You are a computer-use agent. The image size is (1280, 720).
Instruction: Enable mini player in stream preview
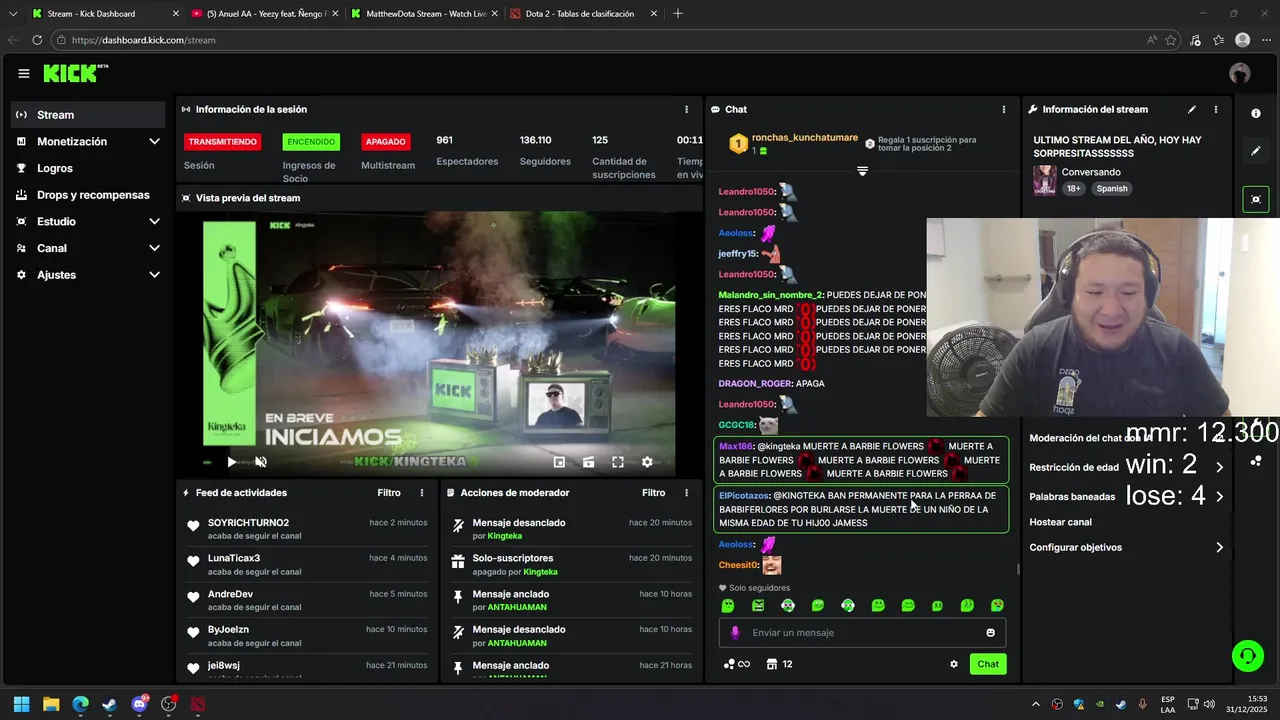tap(559, 462)
